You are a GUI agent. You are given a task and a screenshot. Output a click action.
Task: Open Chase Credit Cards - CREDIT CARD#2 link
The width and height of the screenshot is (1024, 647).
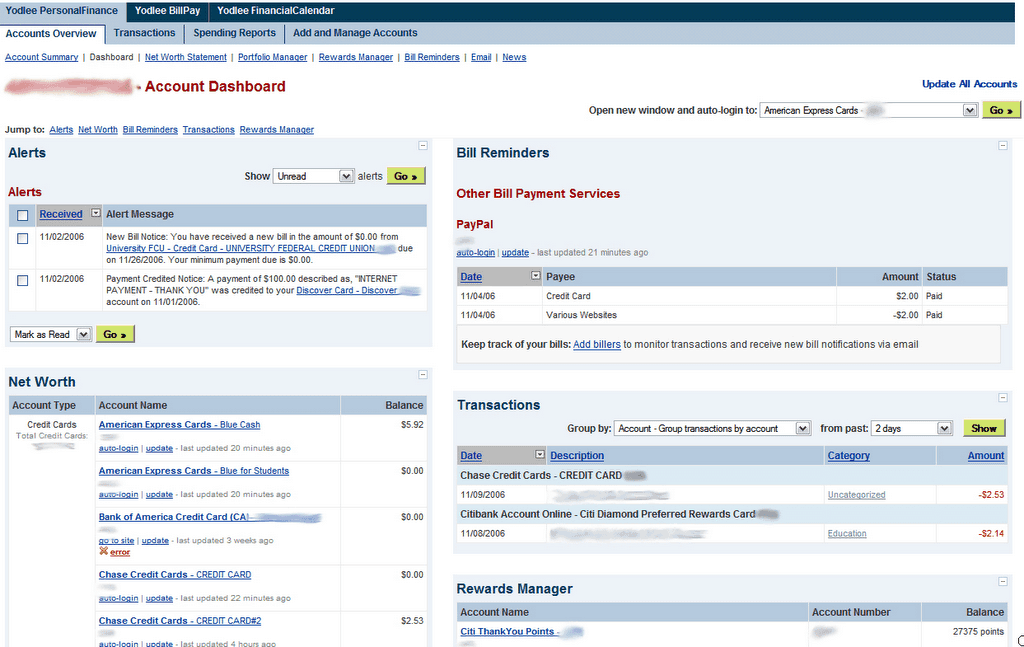[x=180, y=621]
